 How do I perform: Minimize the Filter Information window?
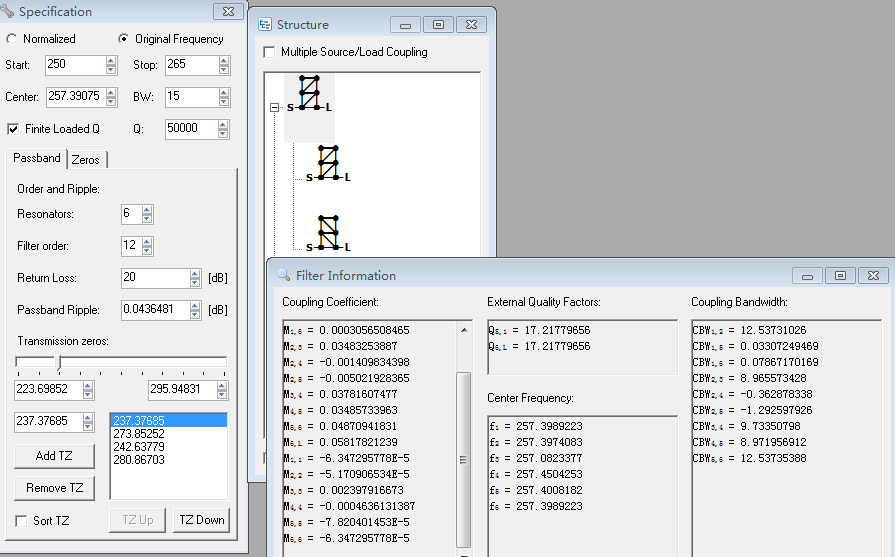pyautogui.click(x=807, y=276)
